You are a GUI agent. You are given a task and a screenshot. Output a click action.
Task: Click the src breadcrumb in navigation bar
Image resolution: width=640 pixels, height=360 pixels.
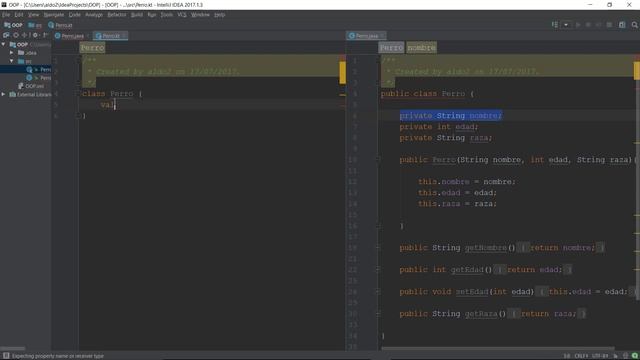[35, 25]
